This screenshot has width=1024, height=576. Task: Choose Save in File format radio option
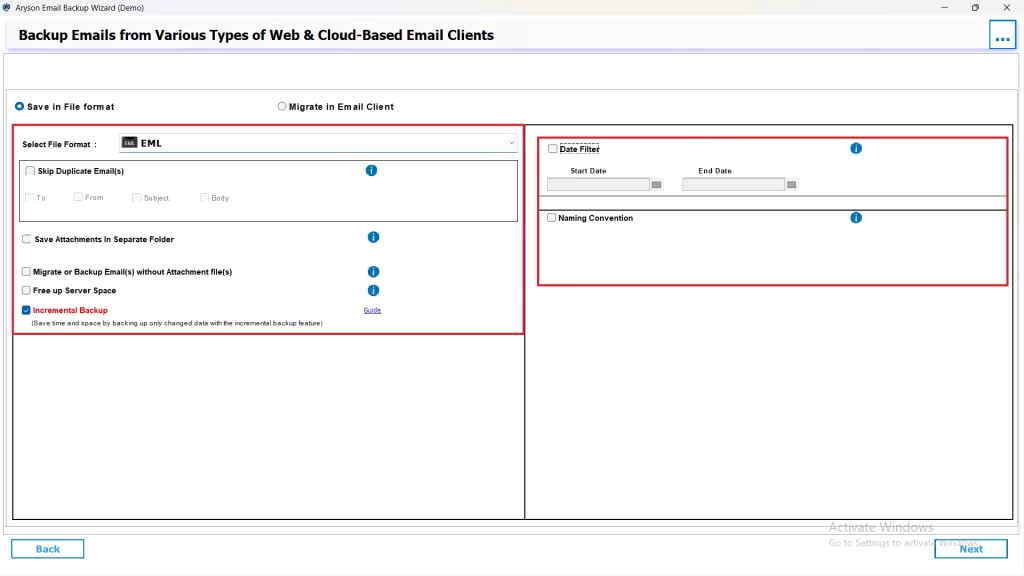19,106
